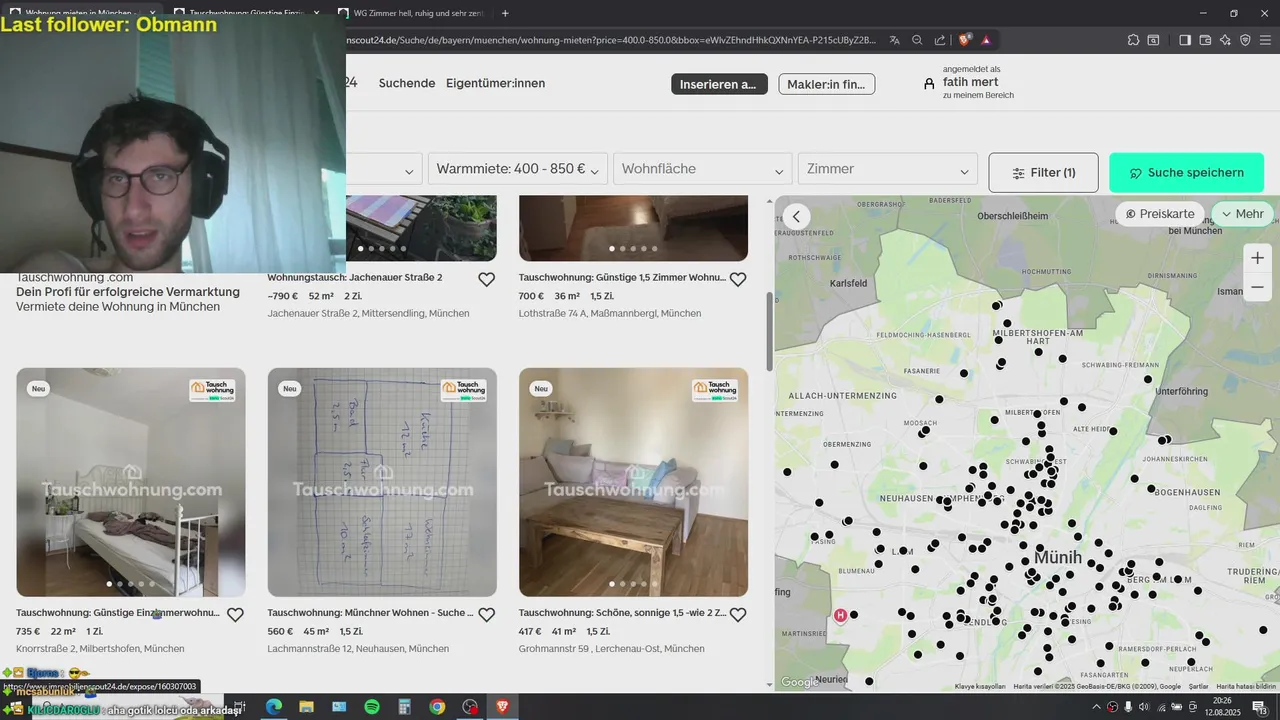This screenshot has width=1280, height=720.
Task: Open the Brave Shields lion icon
Action: coord(964,40)
